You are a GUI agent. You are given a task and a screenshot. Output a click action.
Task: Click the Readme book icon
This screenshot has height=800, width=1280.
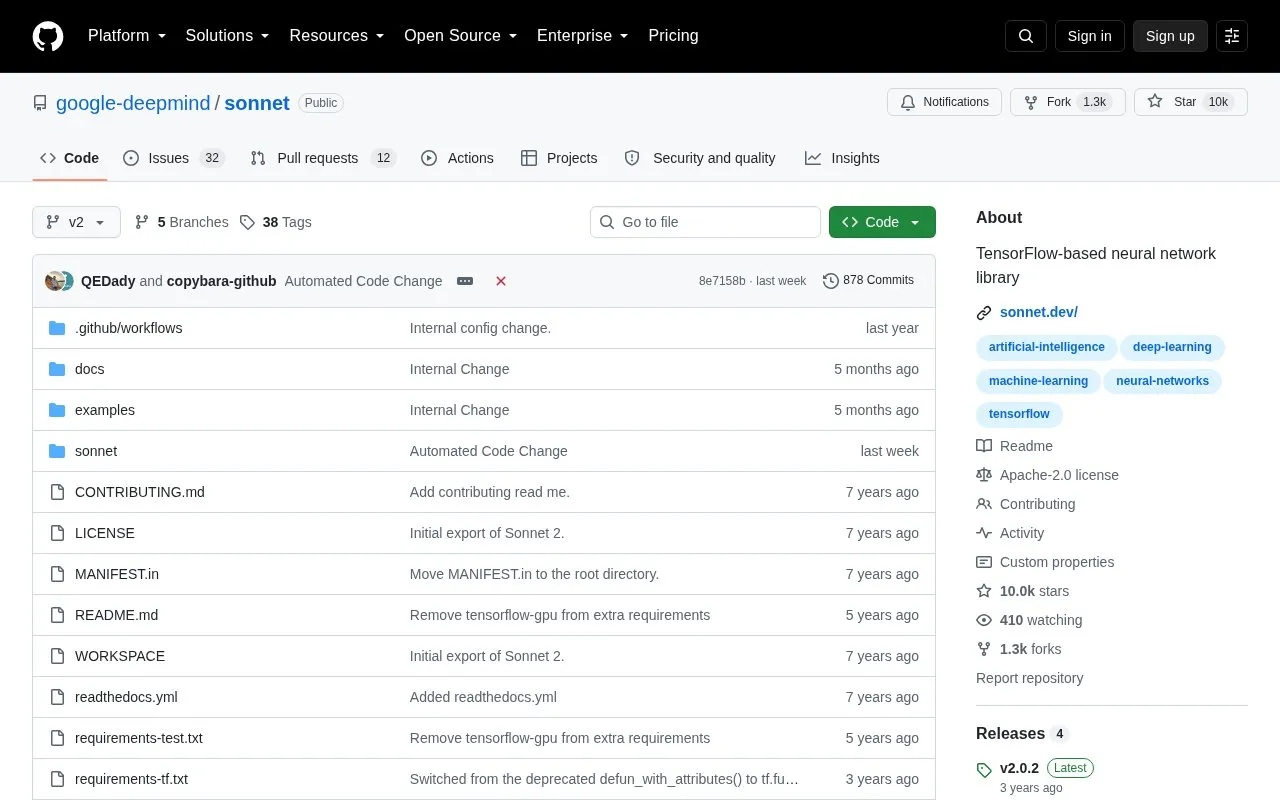click(984, 446)
